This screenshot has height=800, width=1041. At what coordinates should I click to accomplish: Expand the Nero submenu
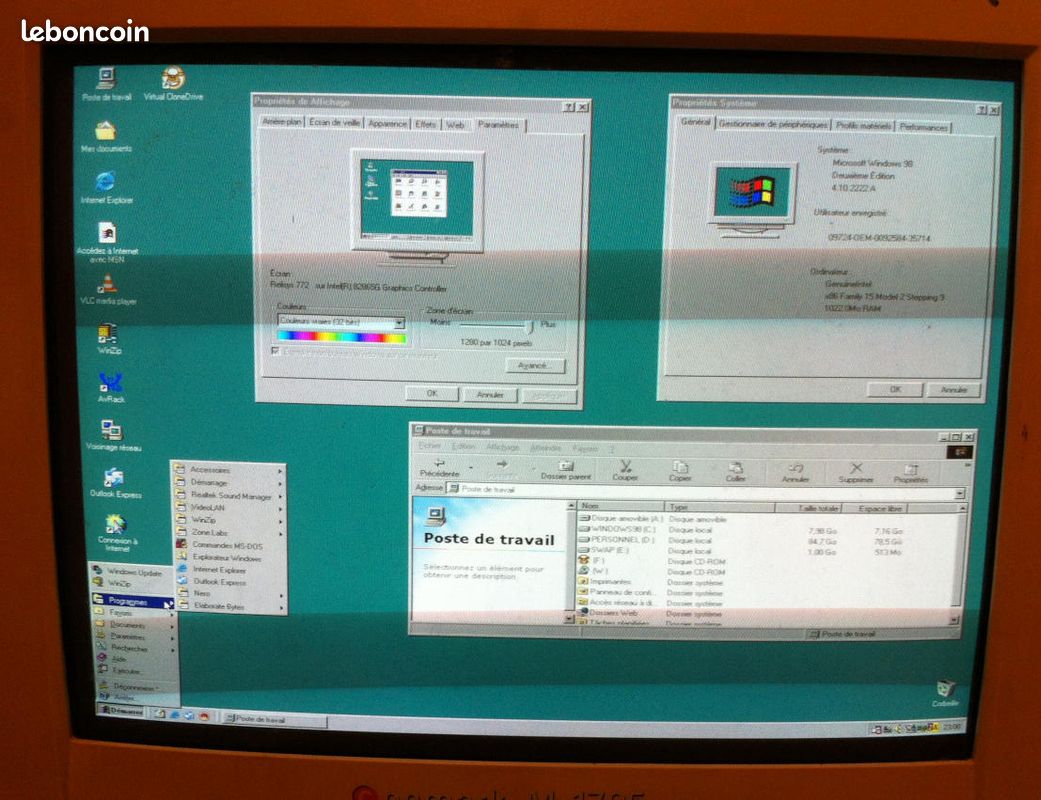[230, 594]
